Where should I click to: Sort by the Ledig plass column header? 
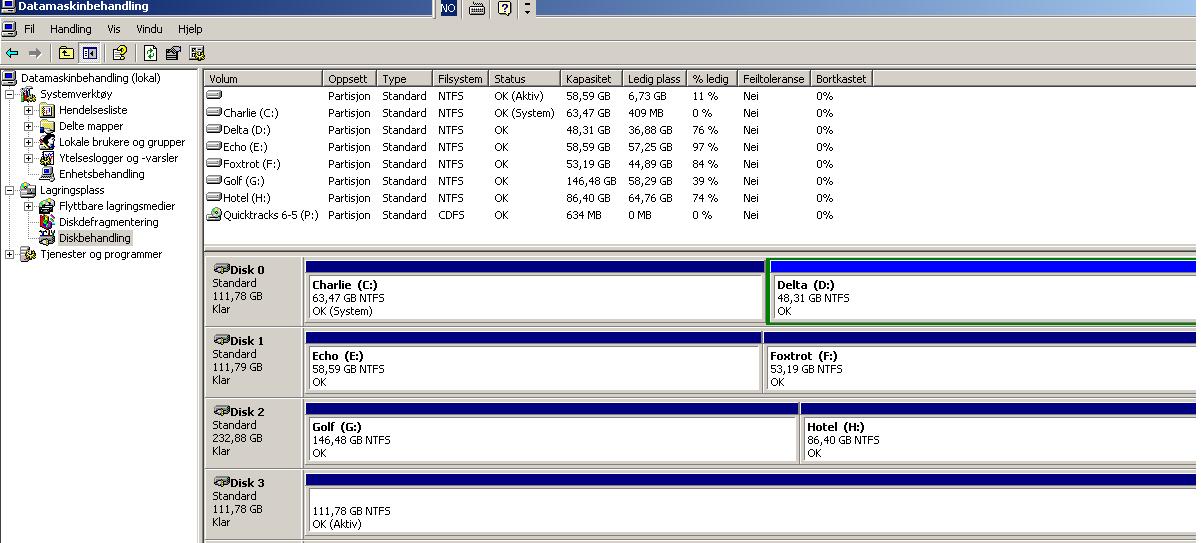pos(655,78)
